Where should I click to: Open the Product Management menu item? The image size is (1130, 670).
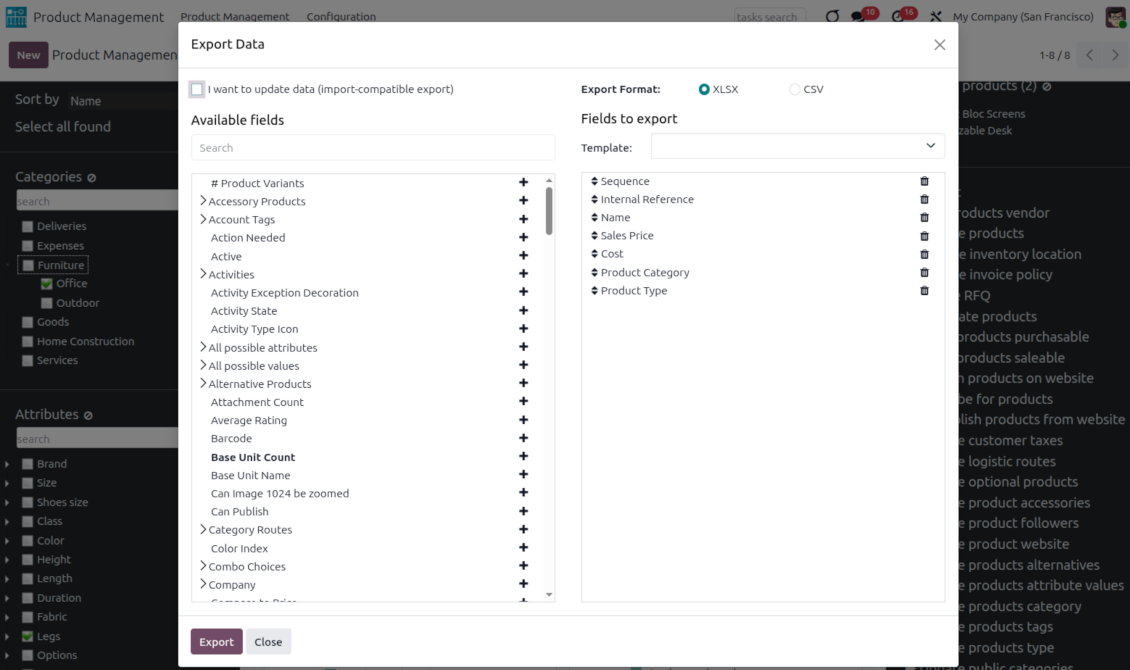[235, 17]
